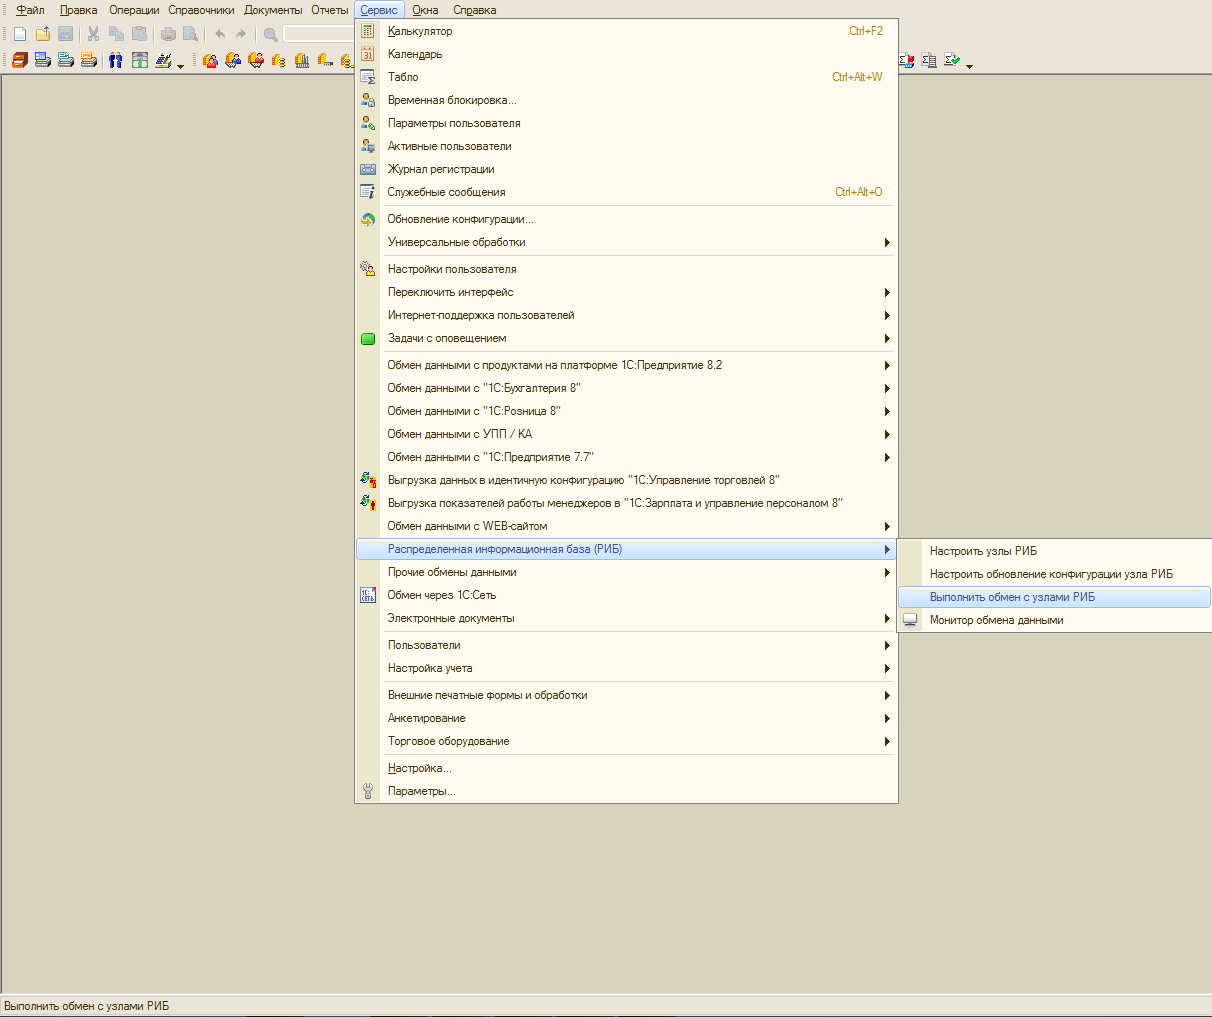This screenshot has width=1212, height=1017.
Task: Click the Журнал регистрации icon
Action: [x=368, y=169]
